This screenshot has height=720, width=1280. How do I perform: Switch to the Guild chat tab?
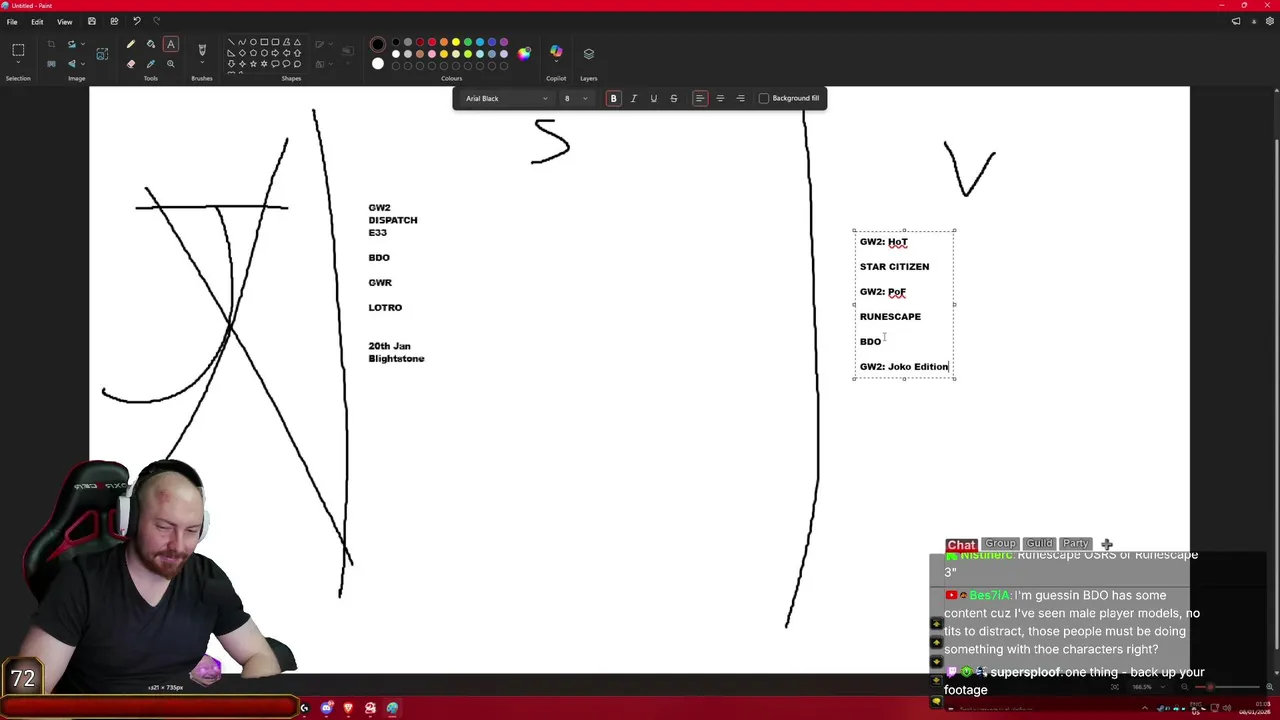(1039, 544)
